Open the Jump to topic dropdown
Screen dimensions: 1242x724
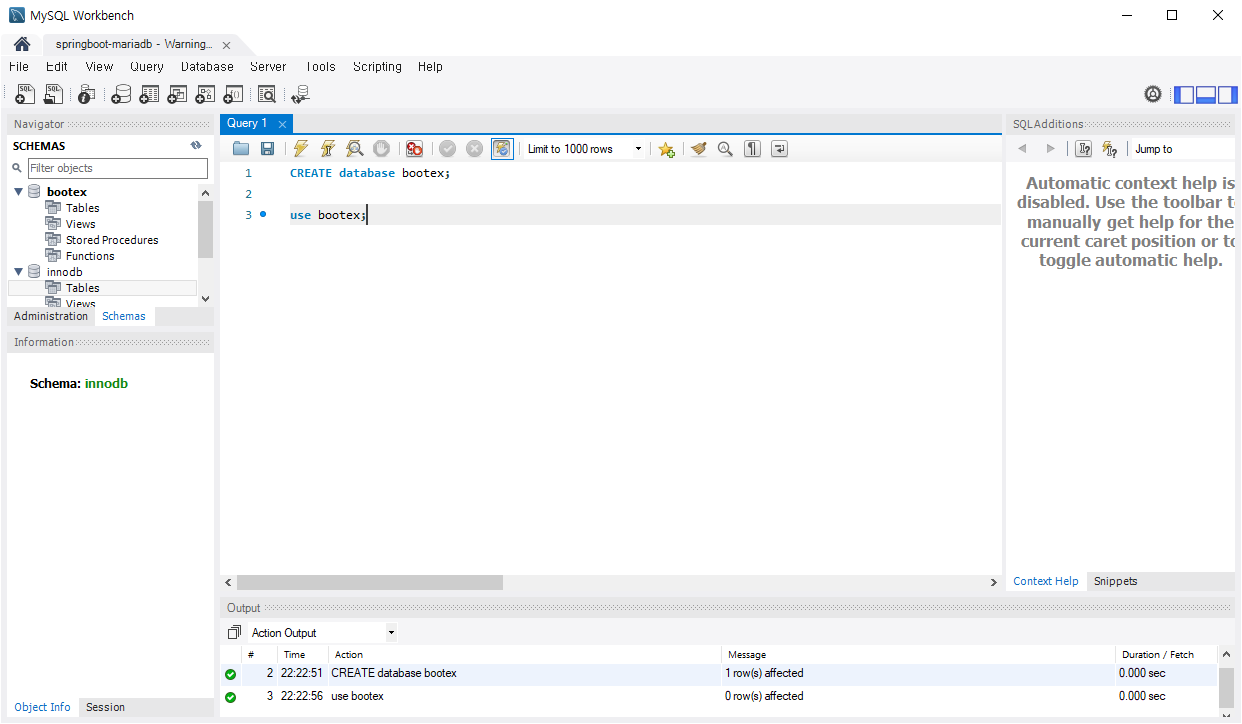(1183, 149)
